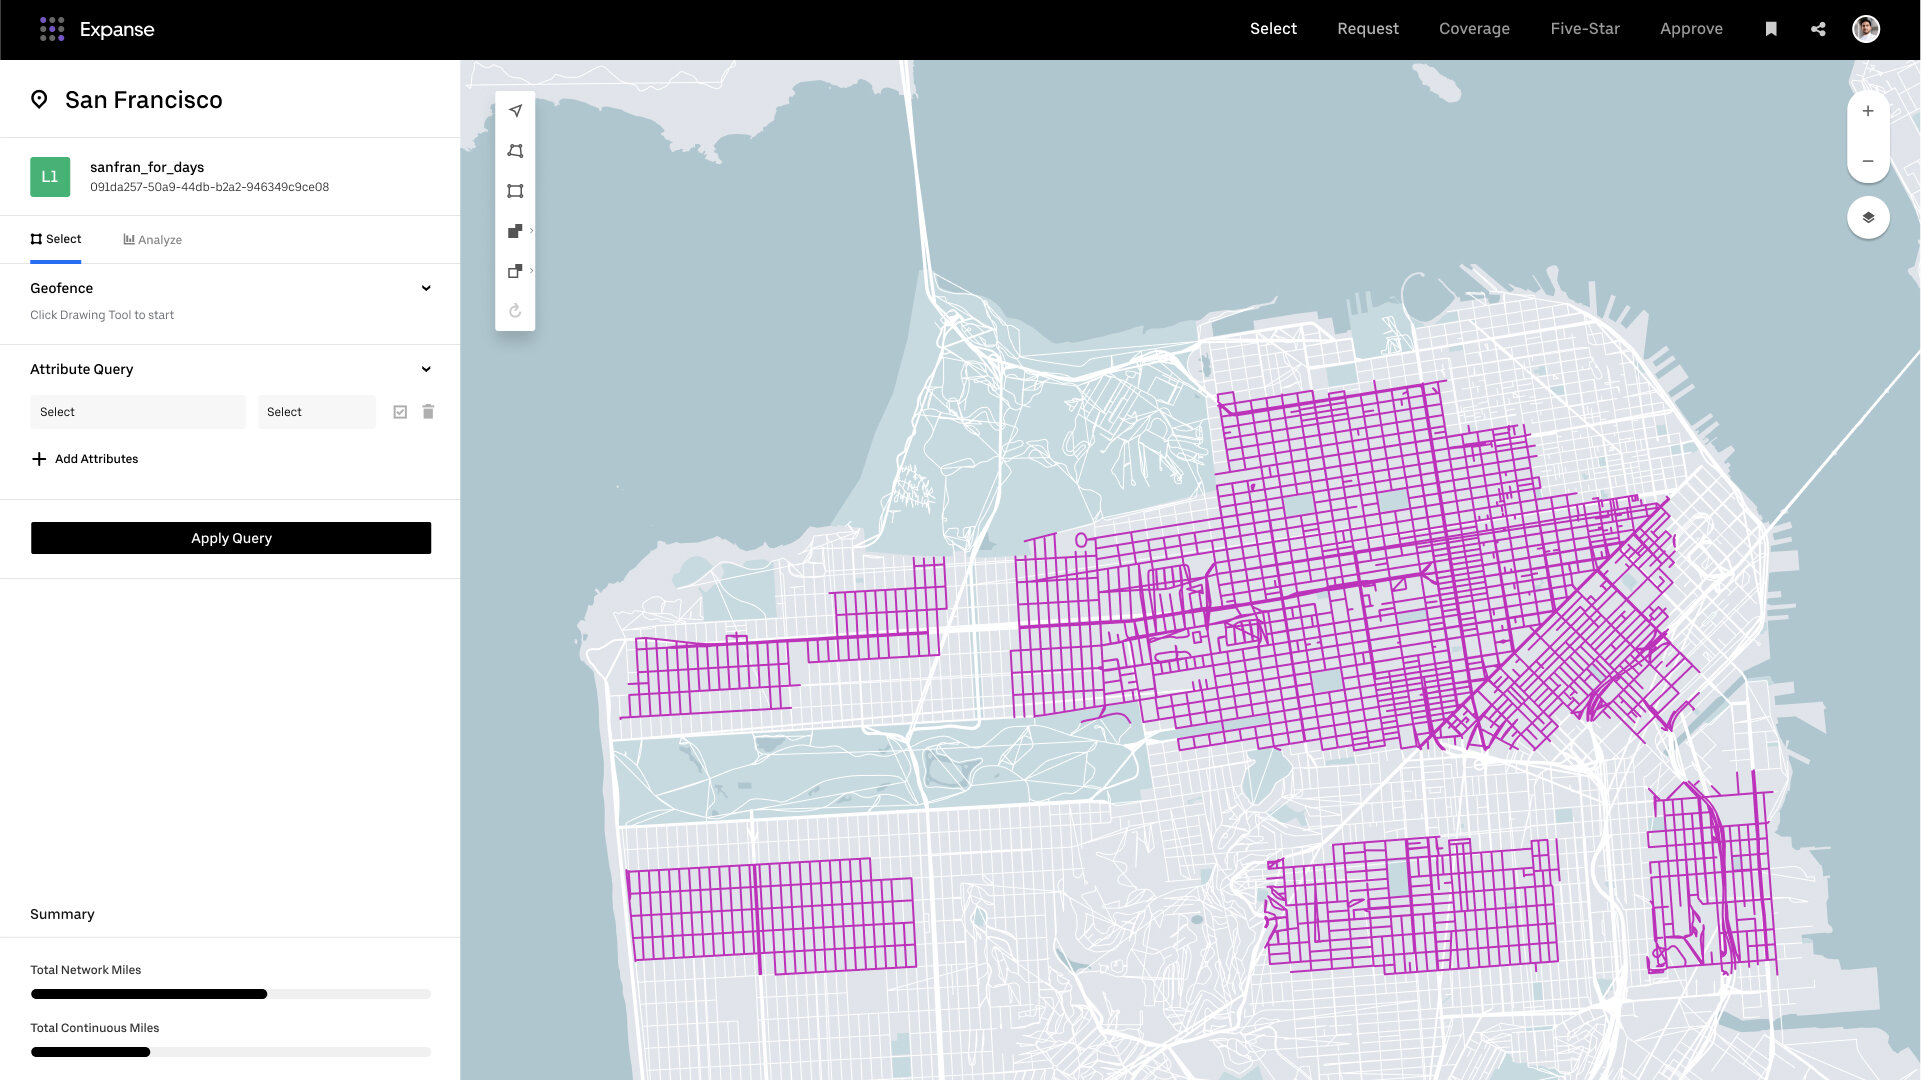The width and height of the screenshot is (1921, 1080).
Task: Click the filled overlapping squares union tool
Action: (x=515, y=231)
